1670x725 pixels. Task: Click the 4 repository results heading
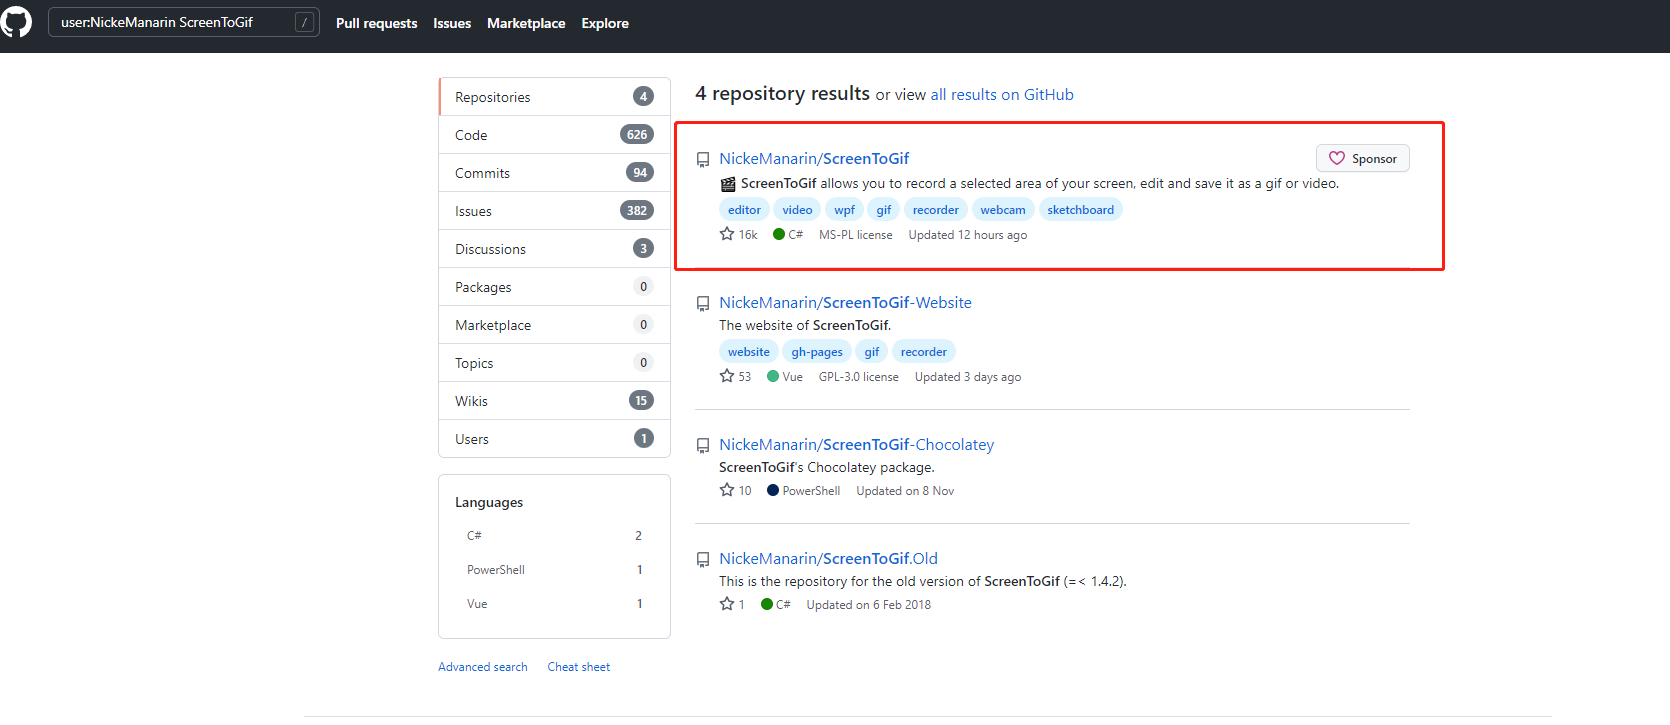click(783, 93)
